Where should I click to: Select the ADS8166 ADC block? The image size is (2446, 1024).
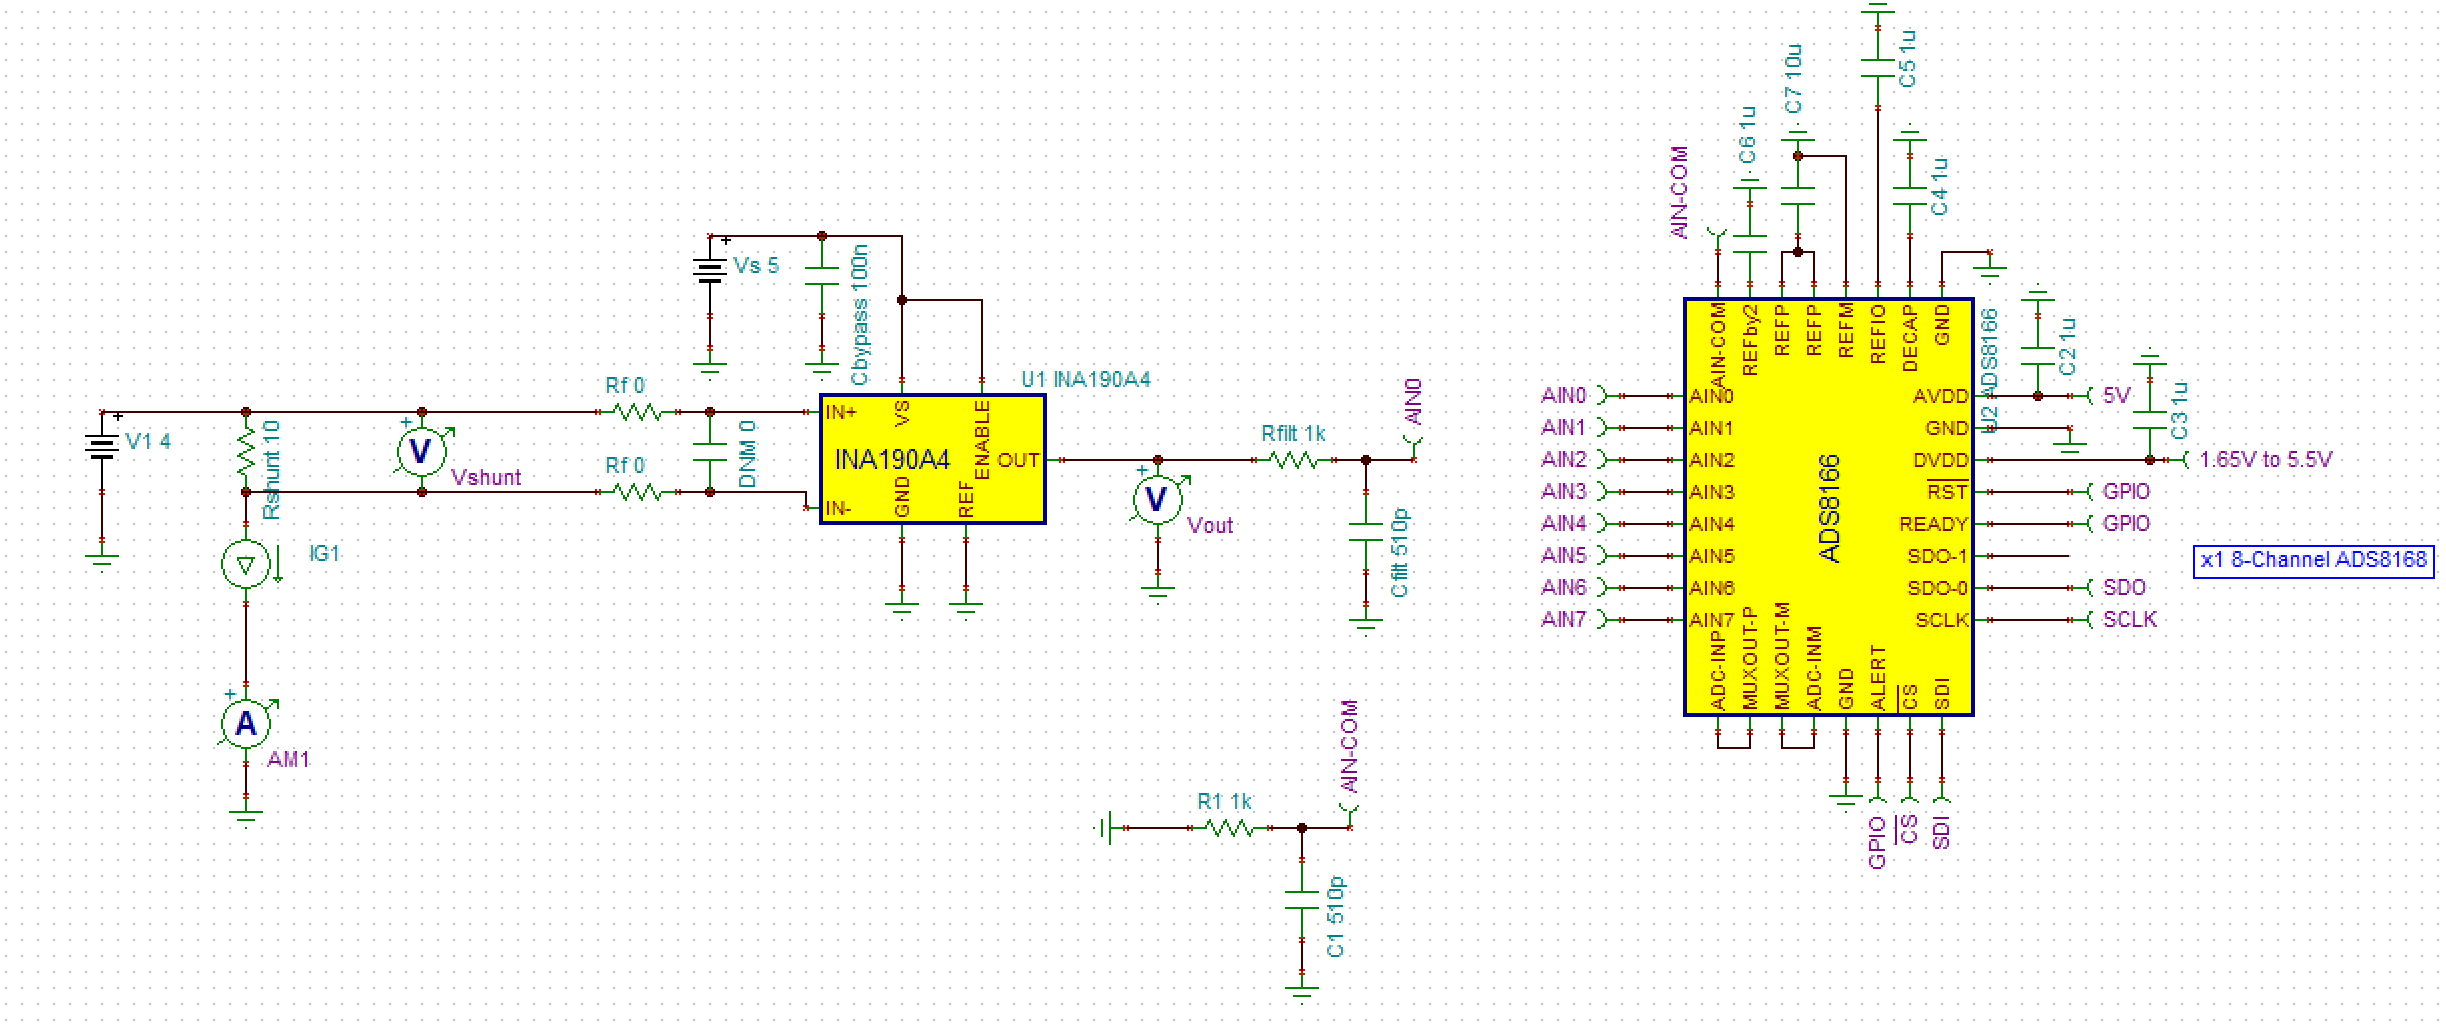pyautogui.click(x=1829, y=507)
